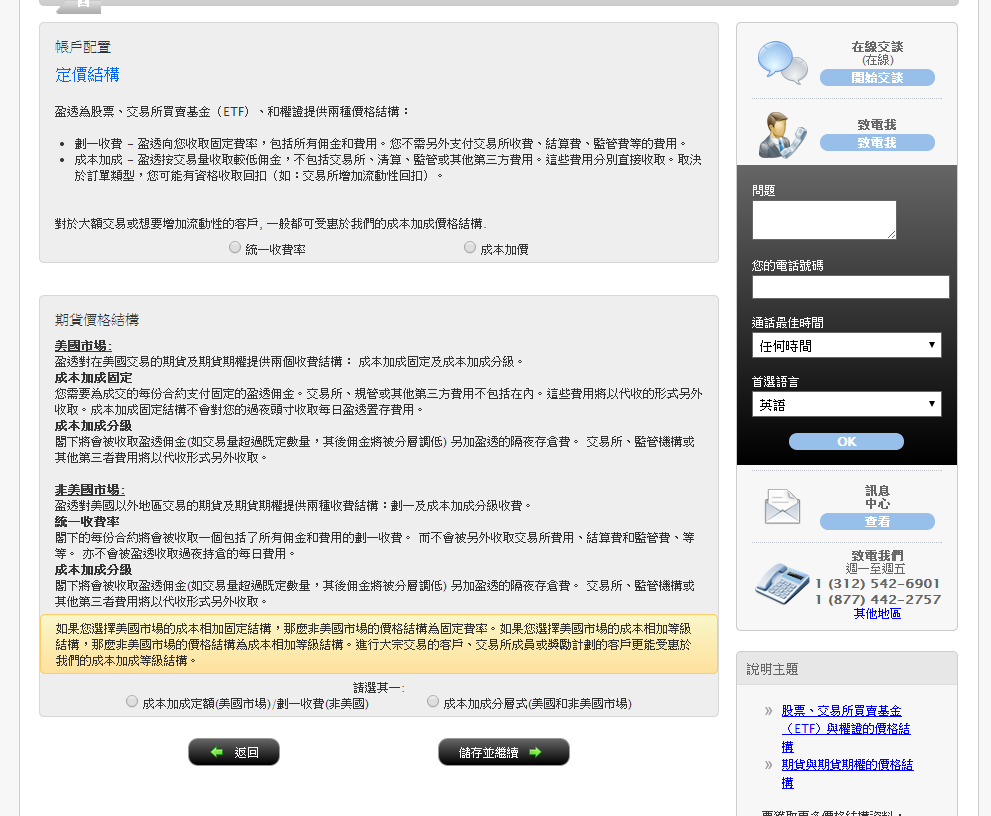The width and height of the screenshot is (991, 816).
Task: Click the 您的電話號碼 input field
Action: [850, 287]
